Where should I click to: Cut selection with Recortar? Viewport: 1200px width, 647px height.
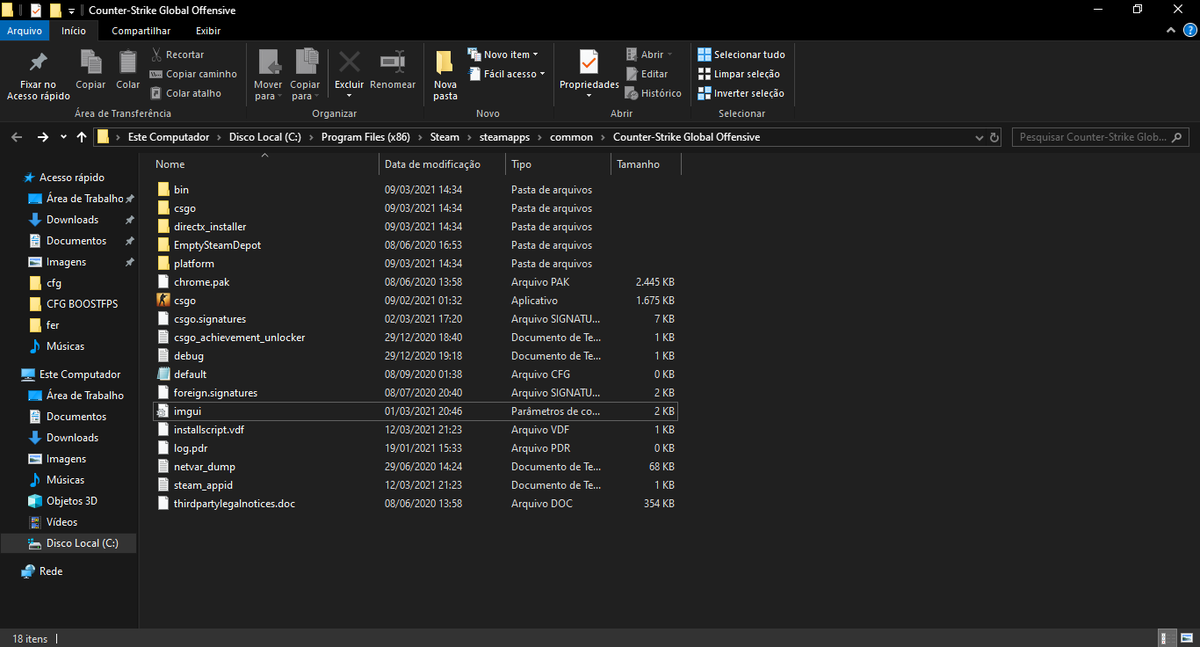(178, 54)
